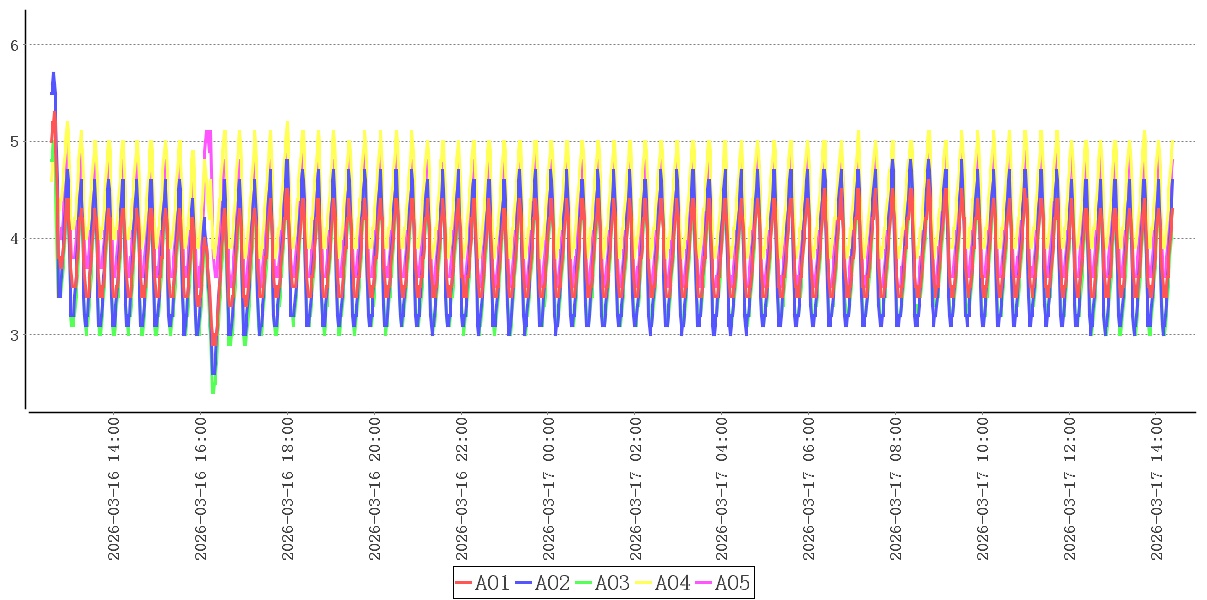Click the yellow A04 legend line swatch
Screen dimensions: 1207x600
[x=644, y=583]
